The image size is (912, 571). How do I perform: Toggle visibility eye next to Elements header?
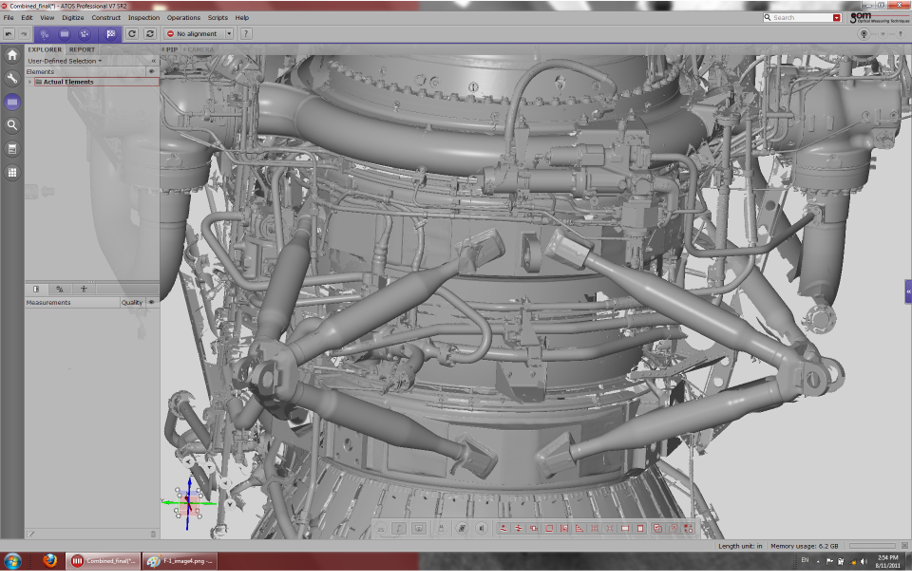tap(152, 71)
